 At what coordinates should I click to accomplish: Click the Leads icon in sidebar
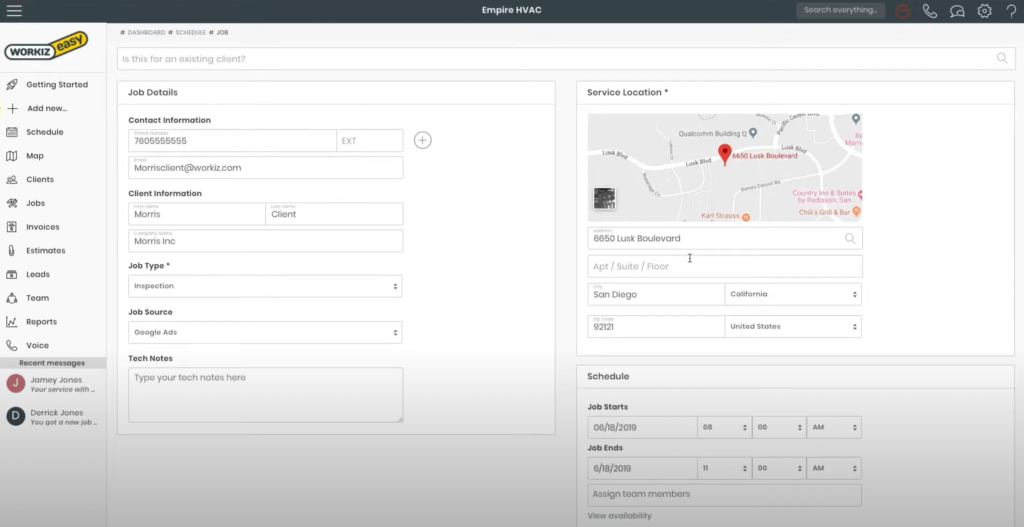[12, 274]
